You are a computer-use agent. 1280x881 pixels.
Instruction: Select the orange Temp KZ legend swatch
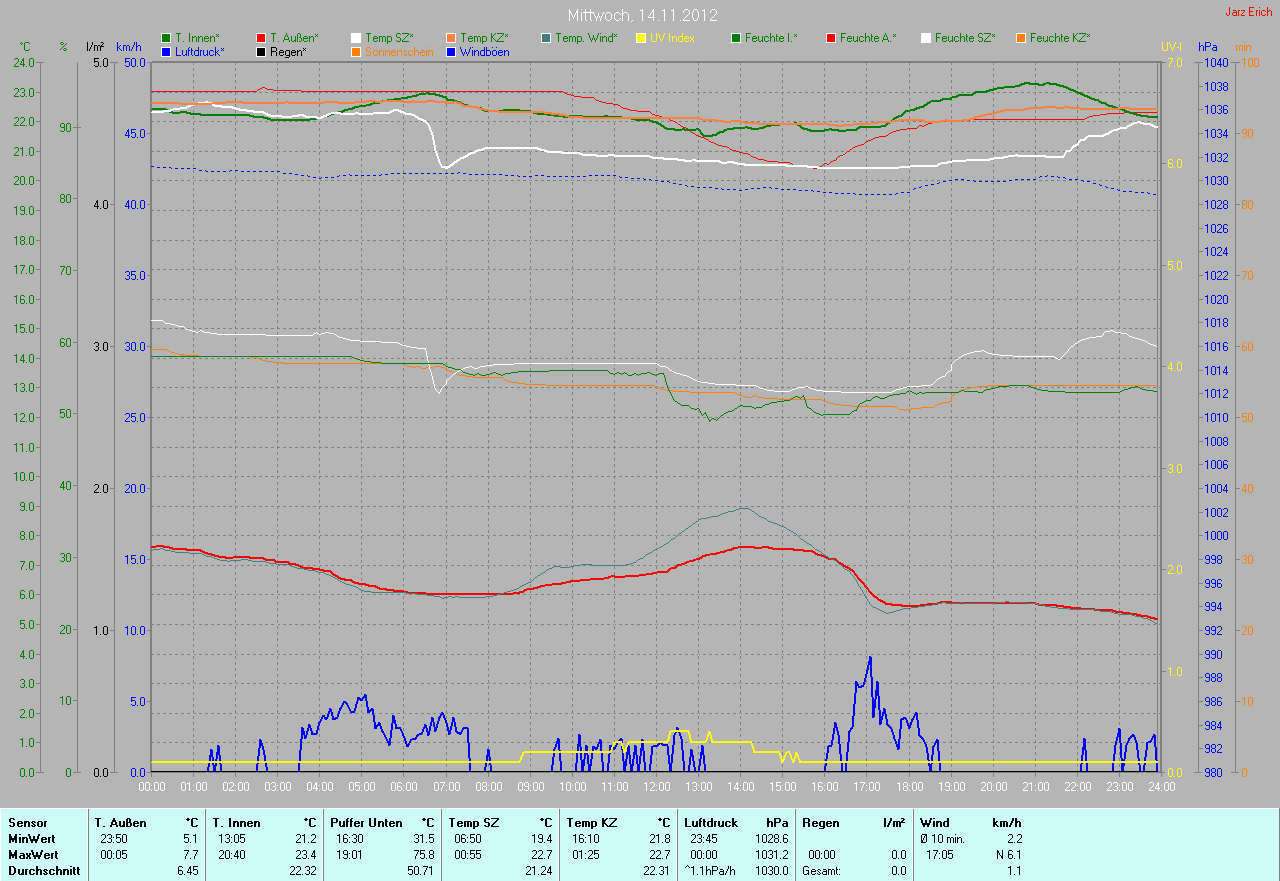pos(451,38)
